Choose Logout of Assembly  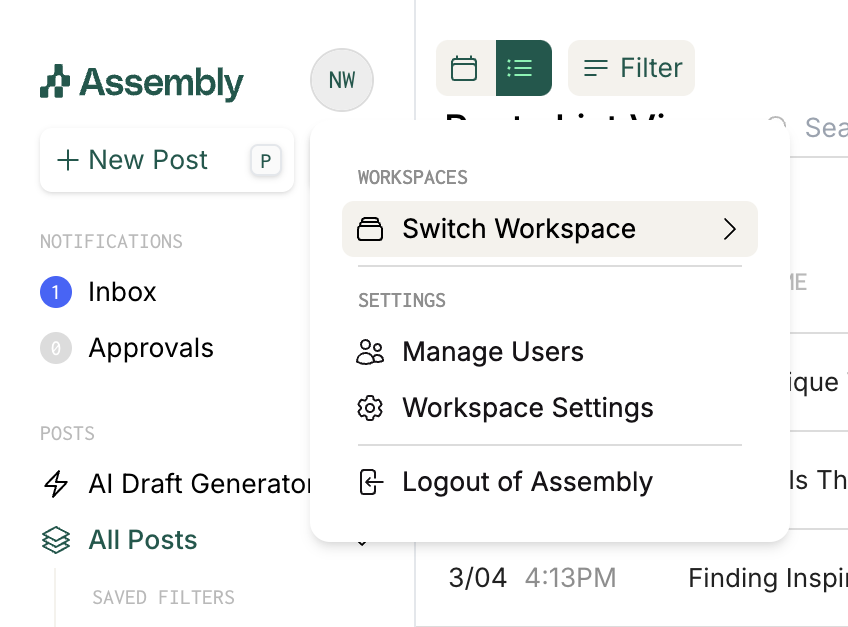(x=526, y=482)
